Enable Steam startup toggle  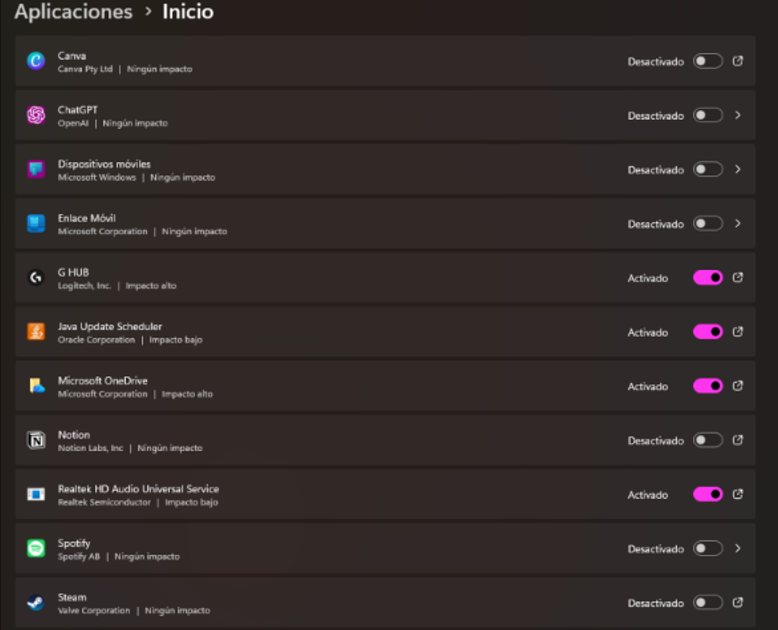[x=708, y=603]
